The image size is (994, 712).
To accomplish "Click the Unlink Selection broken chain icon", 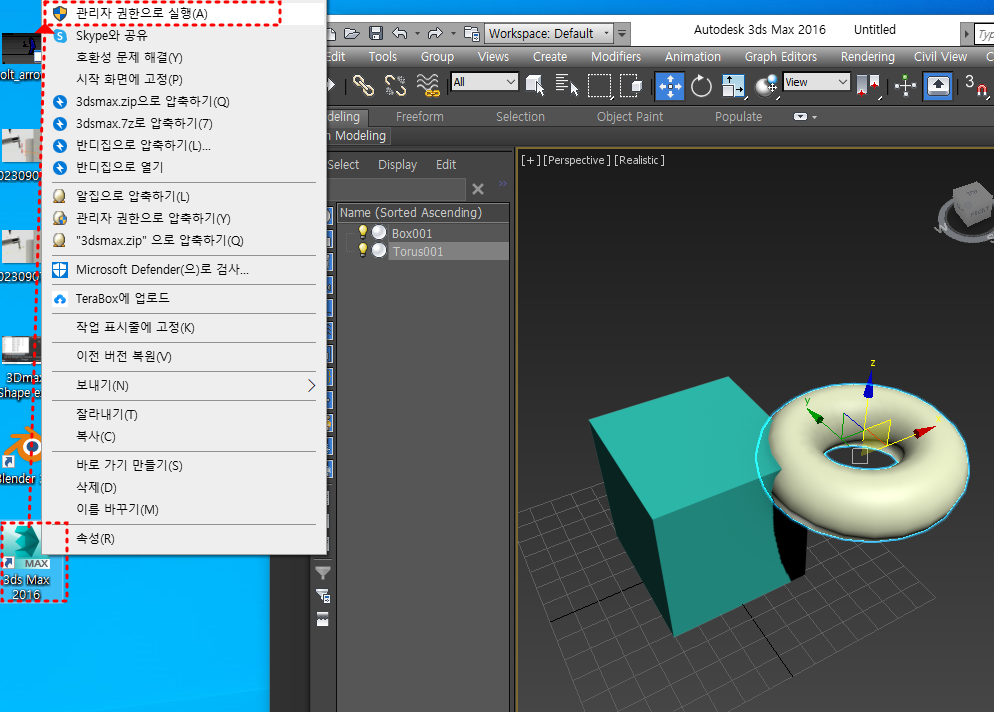I will tap(396, 85).
